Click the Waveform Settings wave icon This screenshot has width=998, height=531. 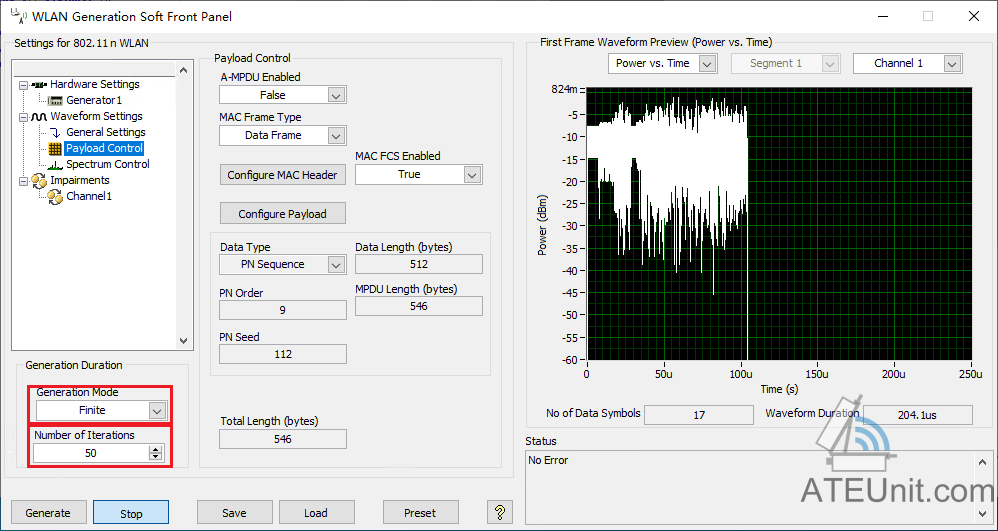point(39,117)
